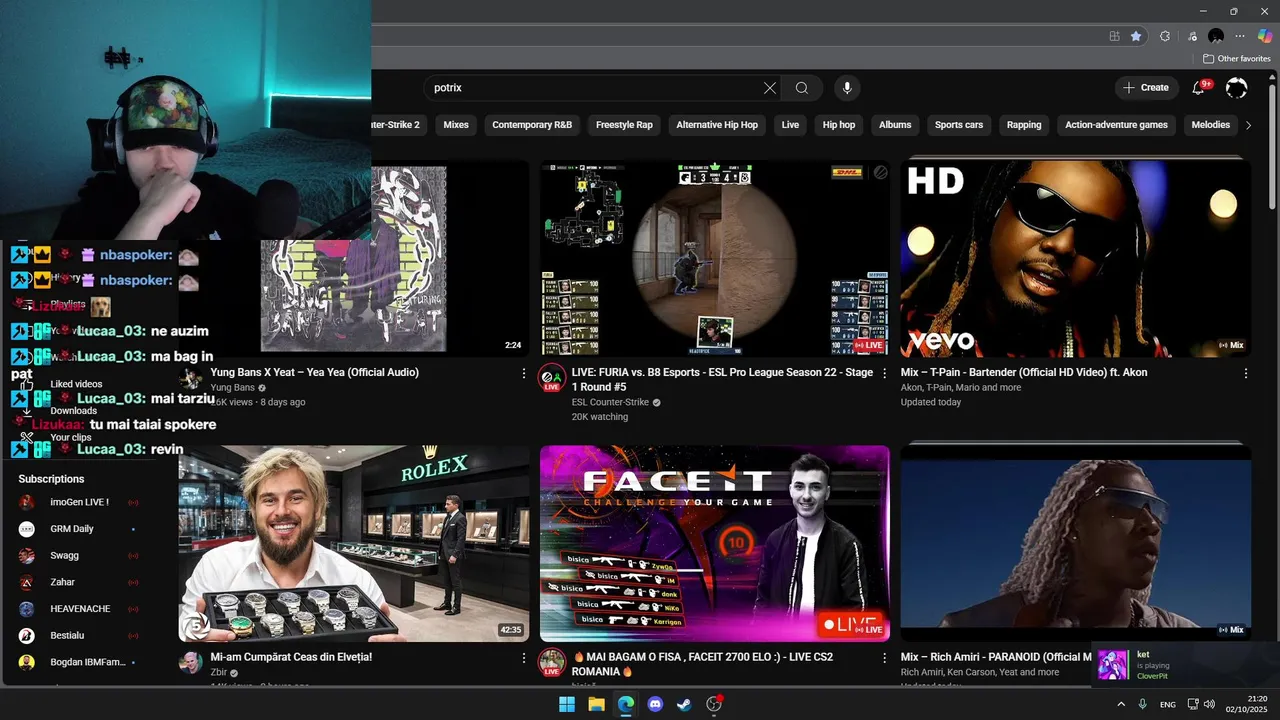
Task: Select Contemporary R&B filter chip
Action: point(532,125)
